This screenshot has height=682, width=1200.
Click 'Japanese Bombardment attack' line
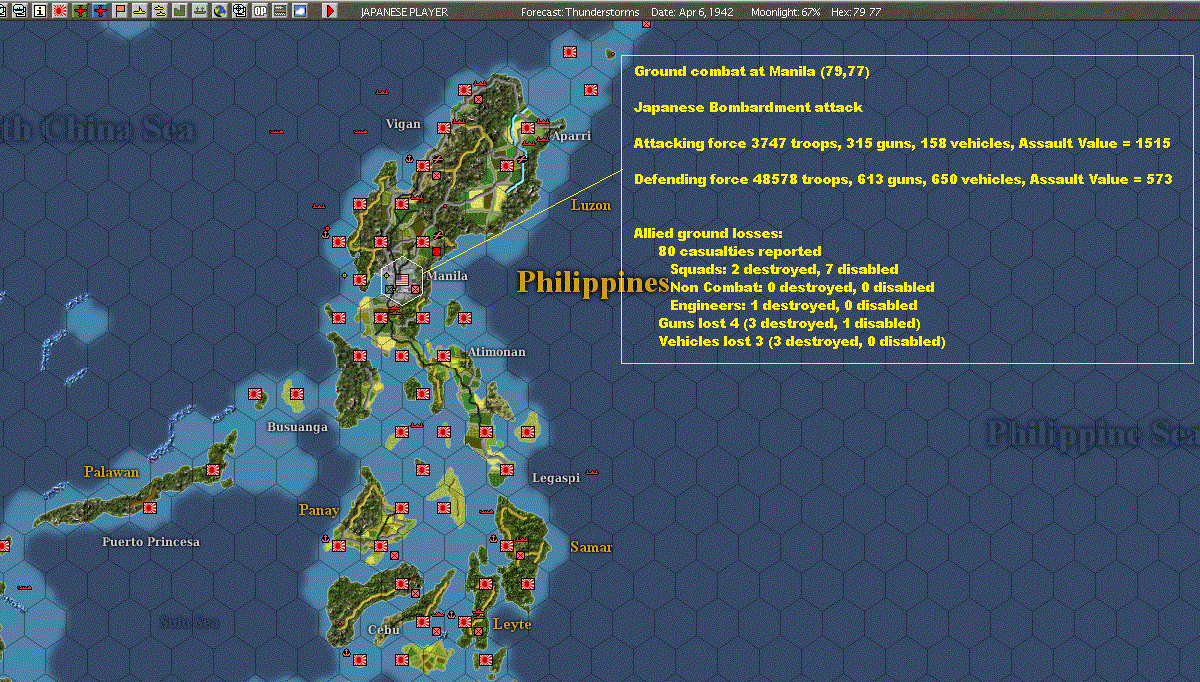748,107
